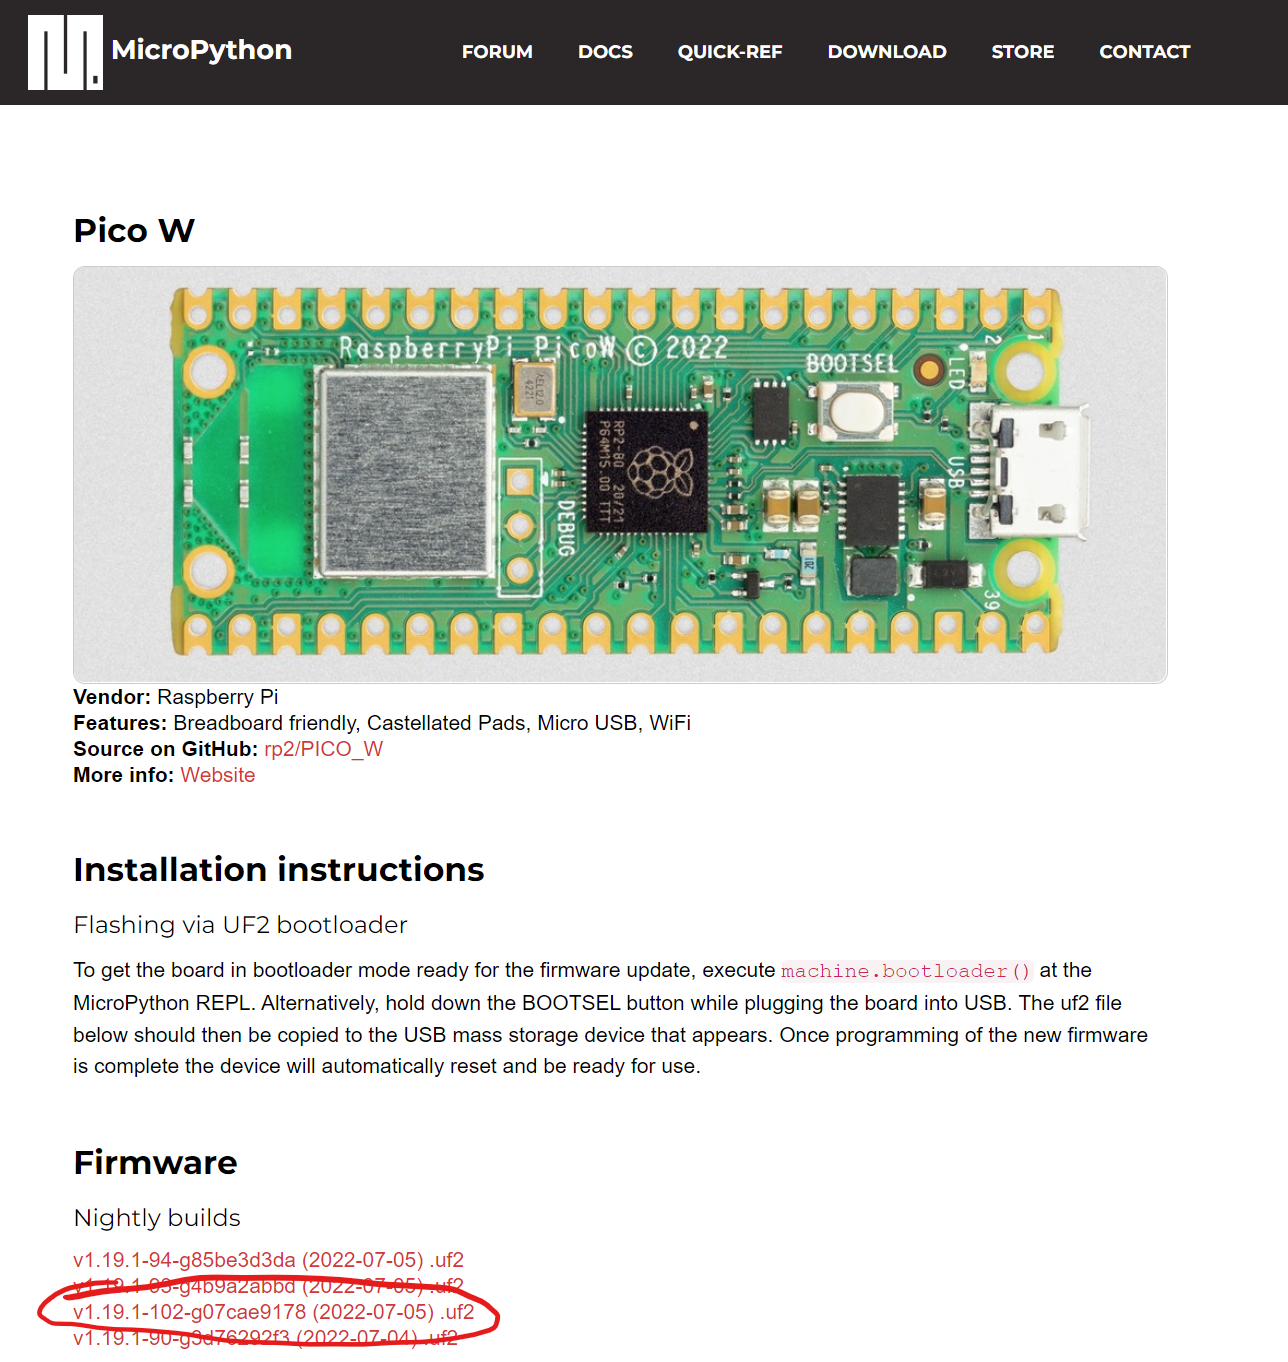The height and width of the screenshot is (1362, 1288).
Task: Click the Vendor: Raspberry Pi text
Action: pos(176,697)
